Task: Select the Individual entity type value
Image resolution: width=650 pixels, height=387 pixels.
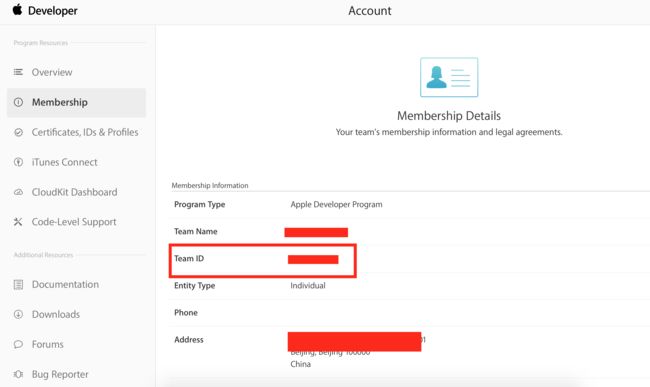Action: click(308, 285)
